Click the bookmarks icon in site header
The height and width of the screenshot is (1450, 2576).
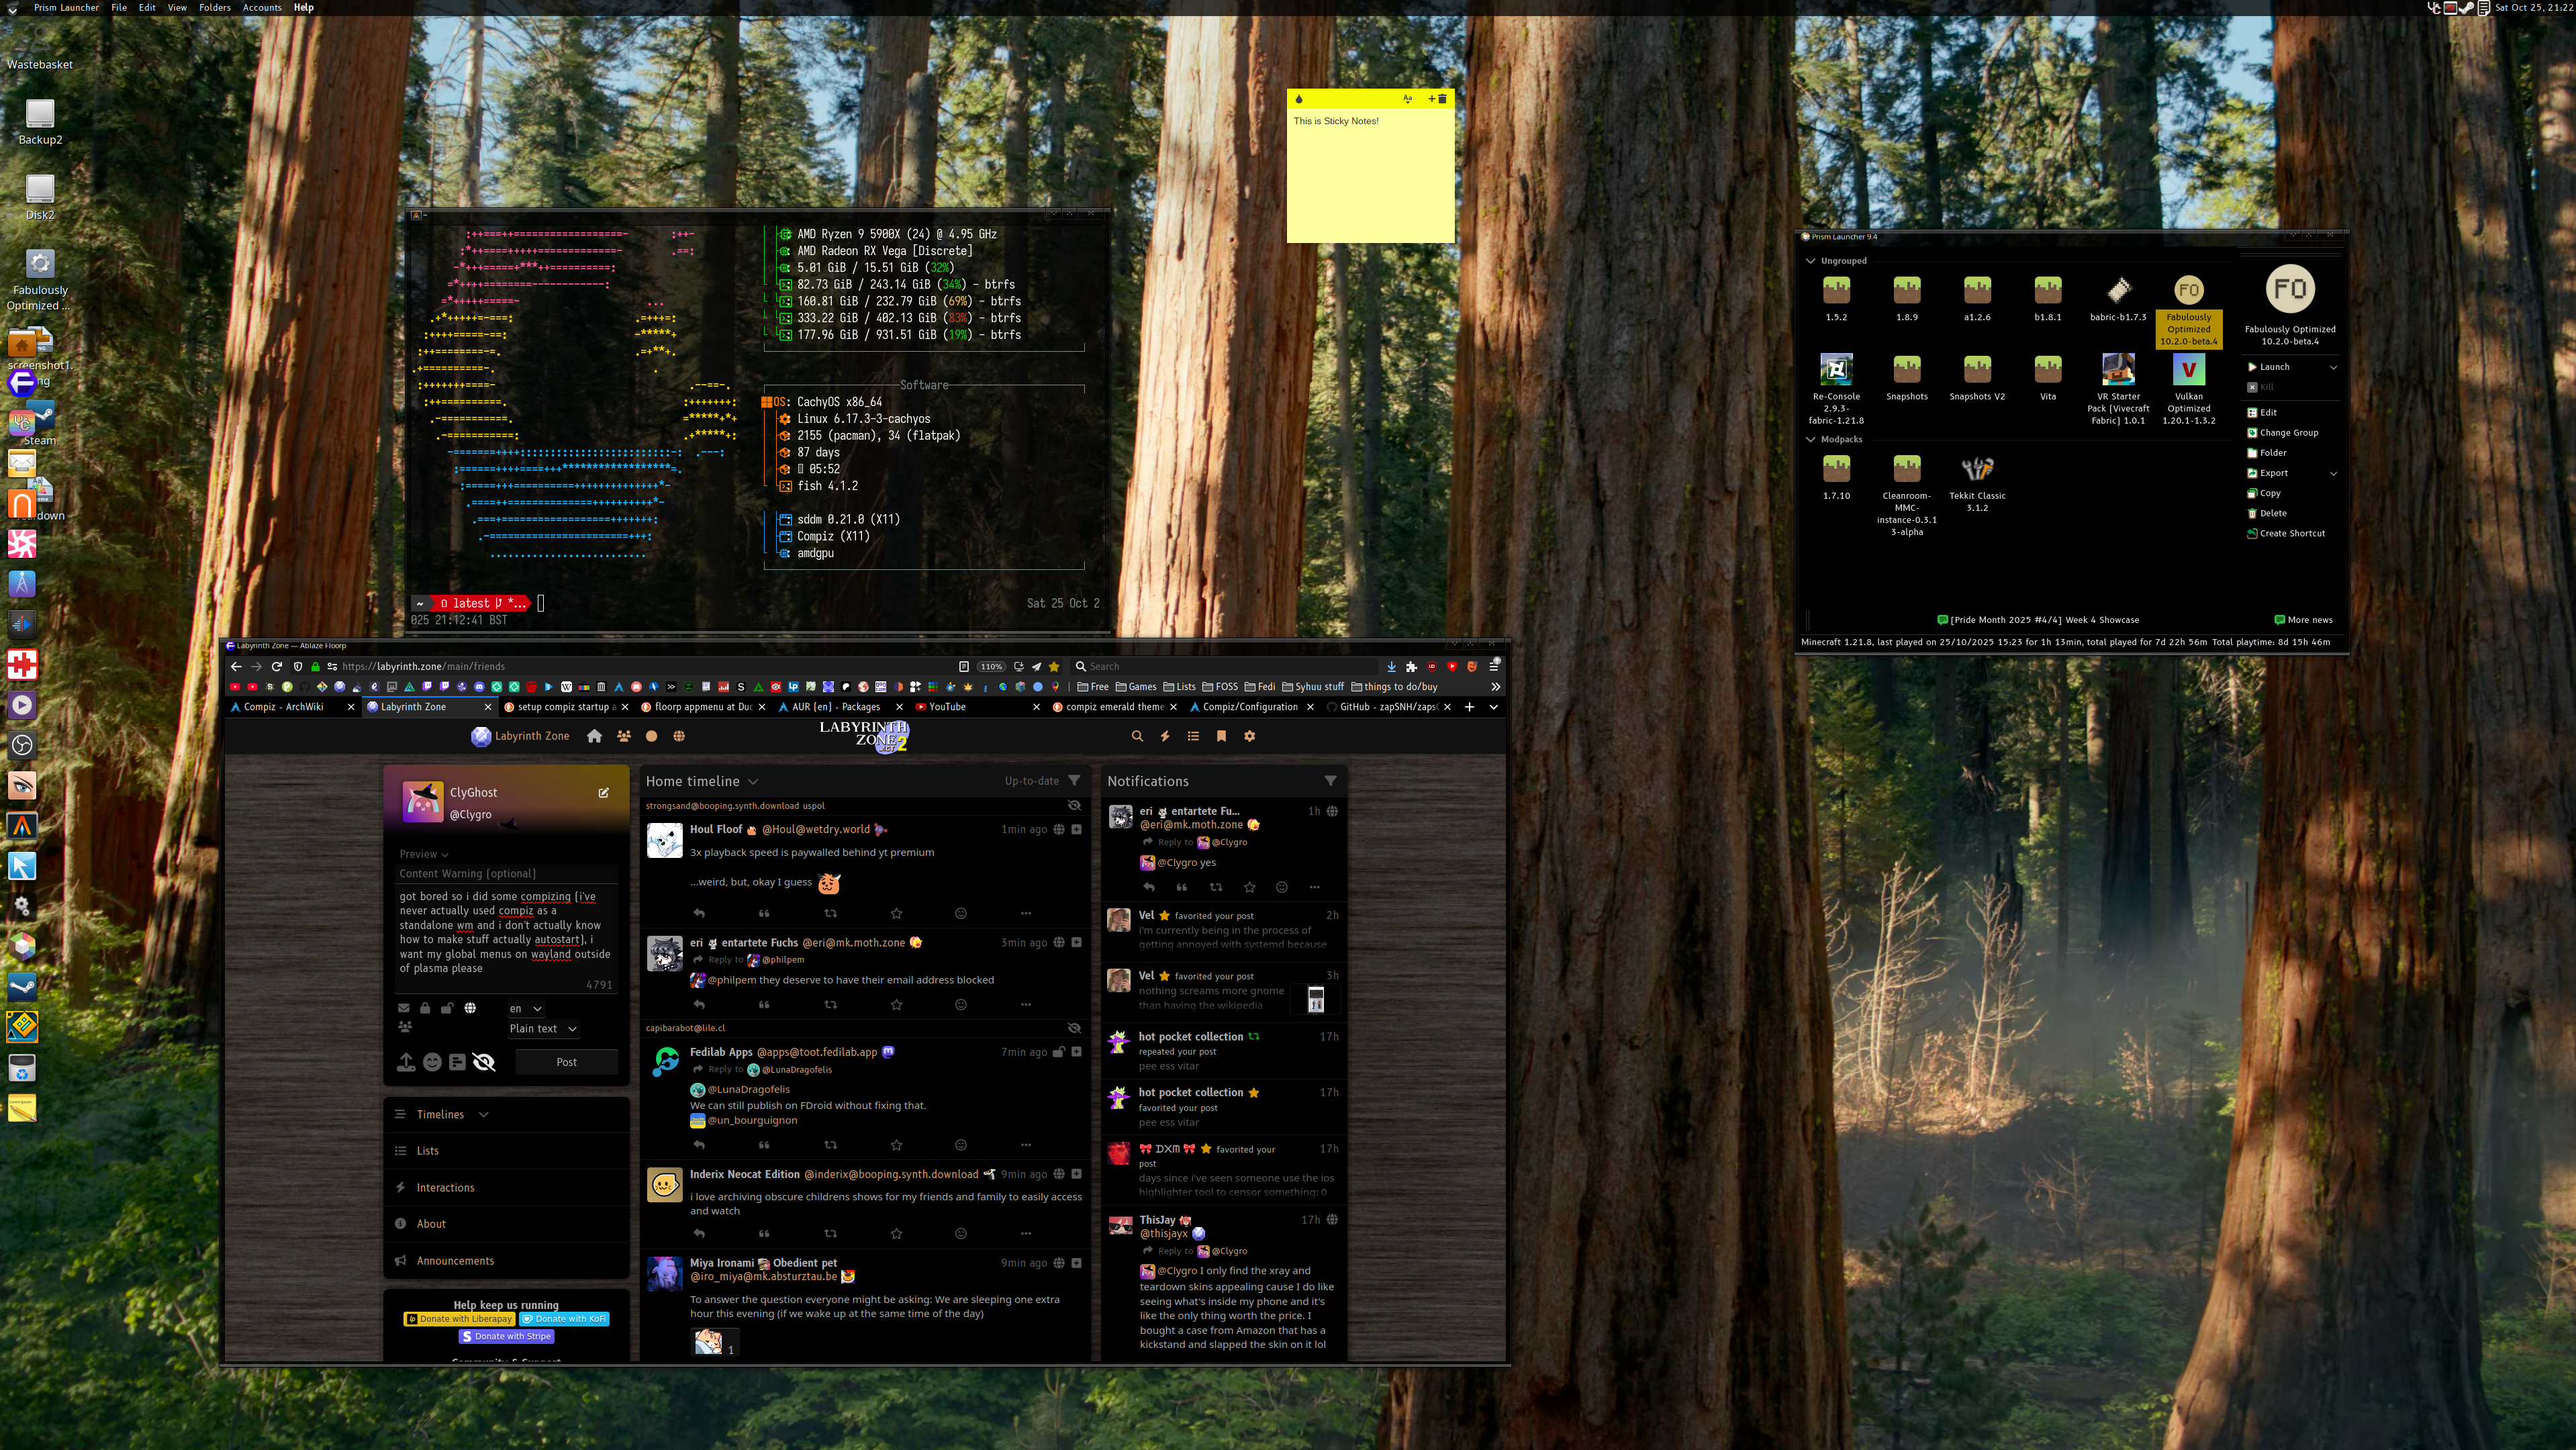pyautogui.click(x=1221, y=736)
